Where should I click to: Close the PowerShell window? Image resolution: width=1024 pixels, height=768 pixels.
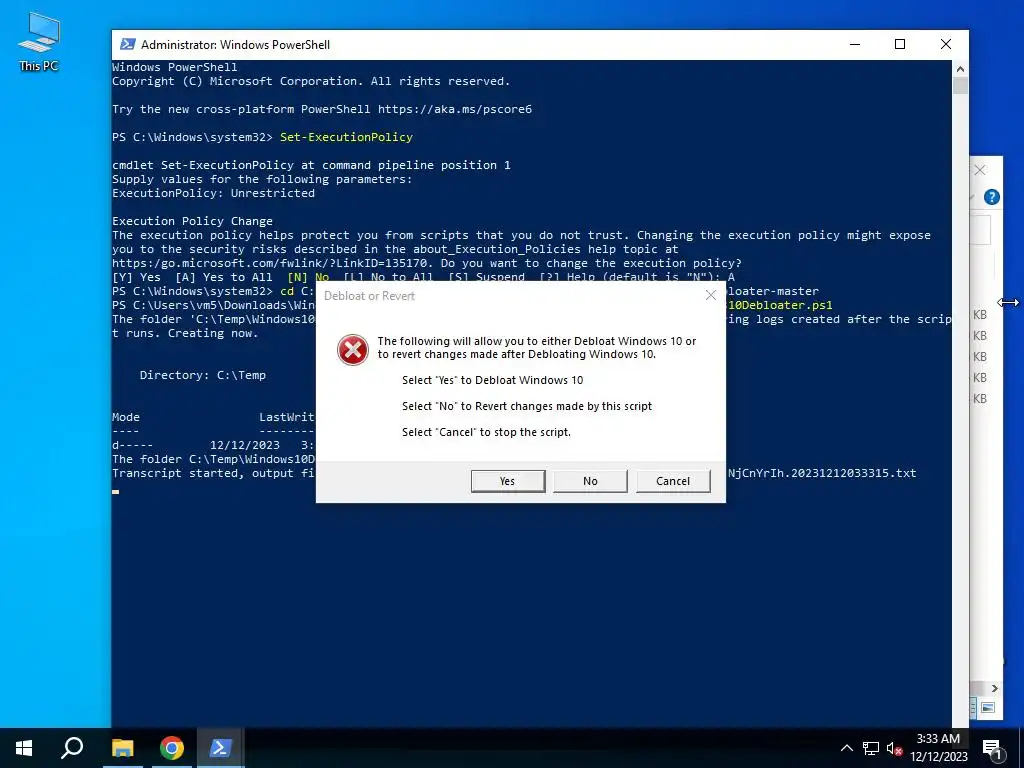coord(946,44)
